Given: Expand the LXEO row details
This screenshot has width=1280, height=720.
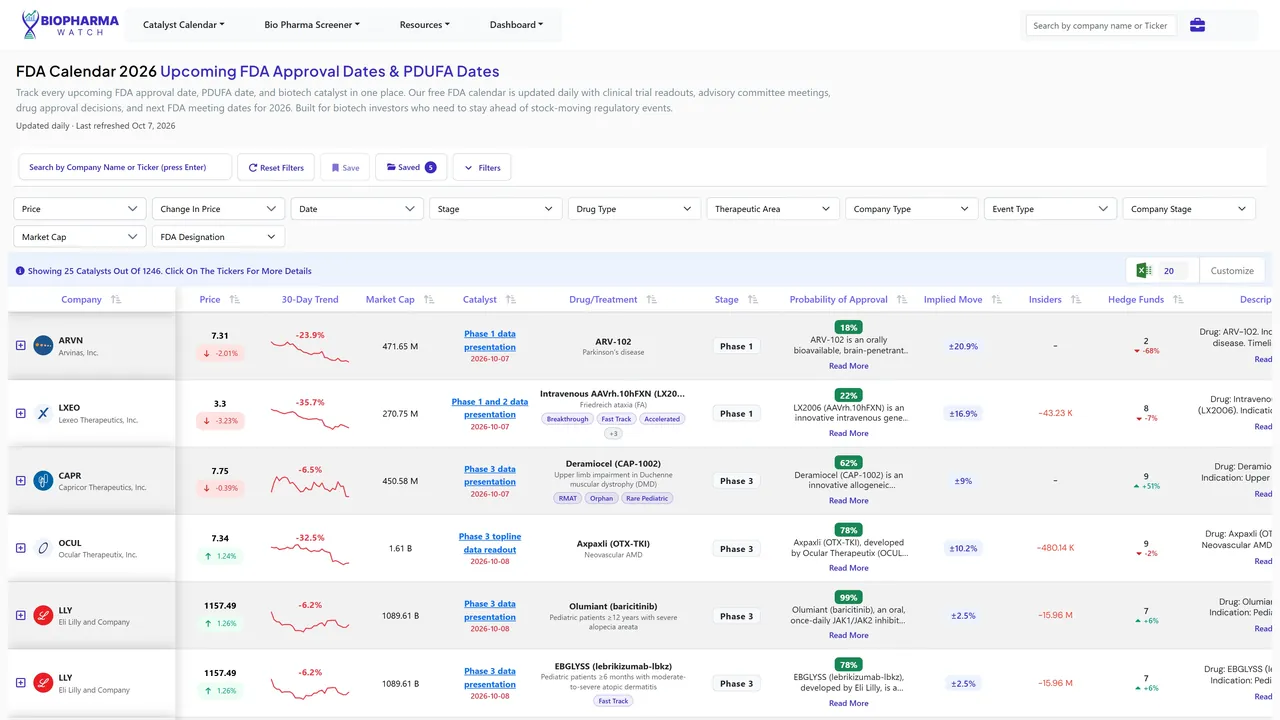Looking at the screenshot, I should tap(21, 413).
